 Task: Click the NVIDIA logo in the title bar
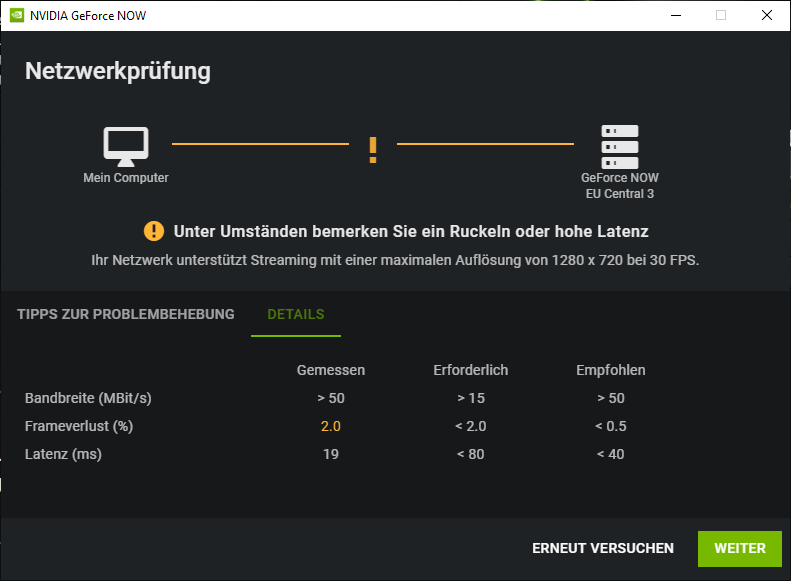tap(17, 16)
